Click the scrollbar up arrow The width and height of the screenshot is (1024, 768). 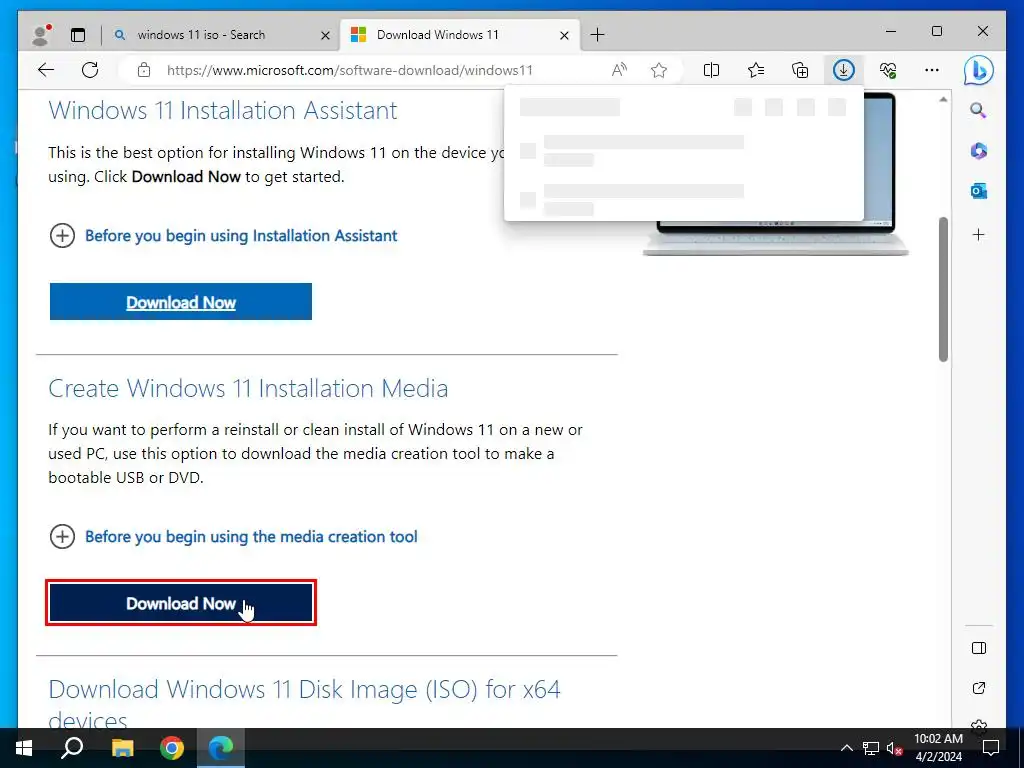pyautogui.click(x=943, y=99)
